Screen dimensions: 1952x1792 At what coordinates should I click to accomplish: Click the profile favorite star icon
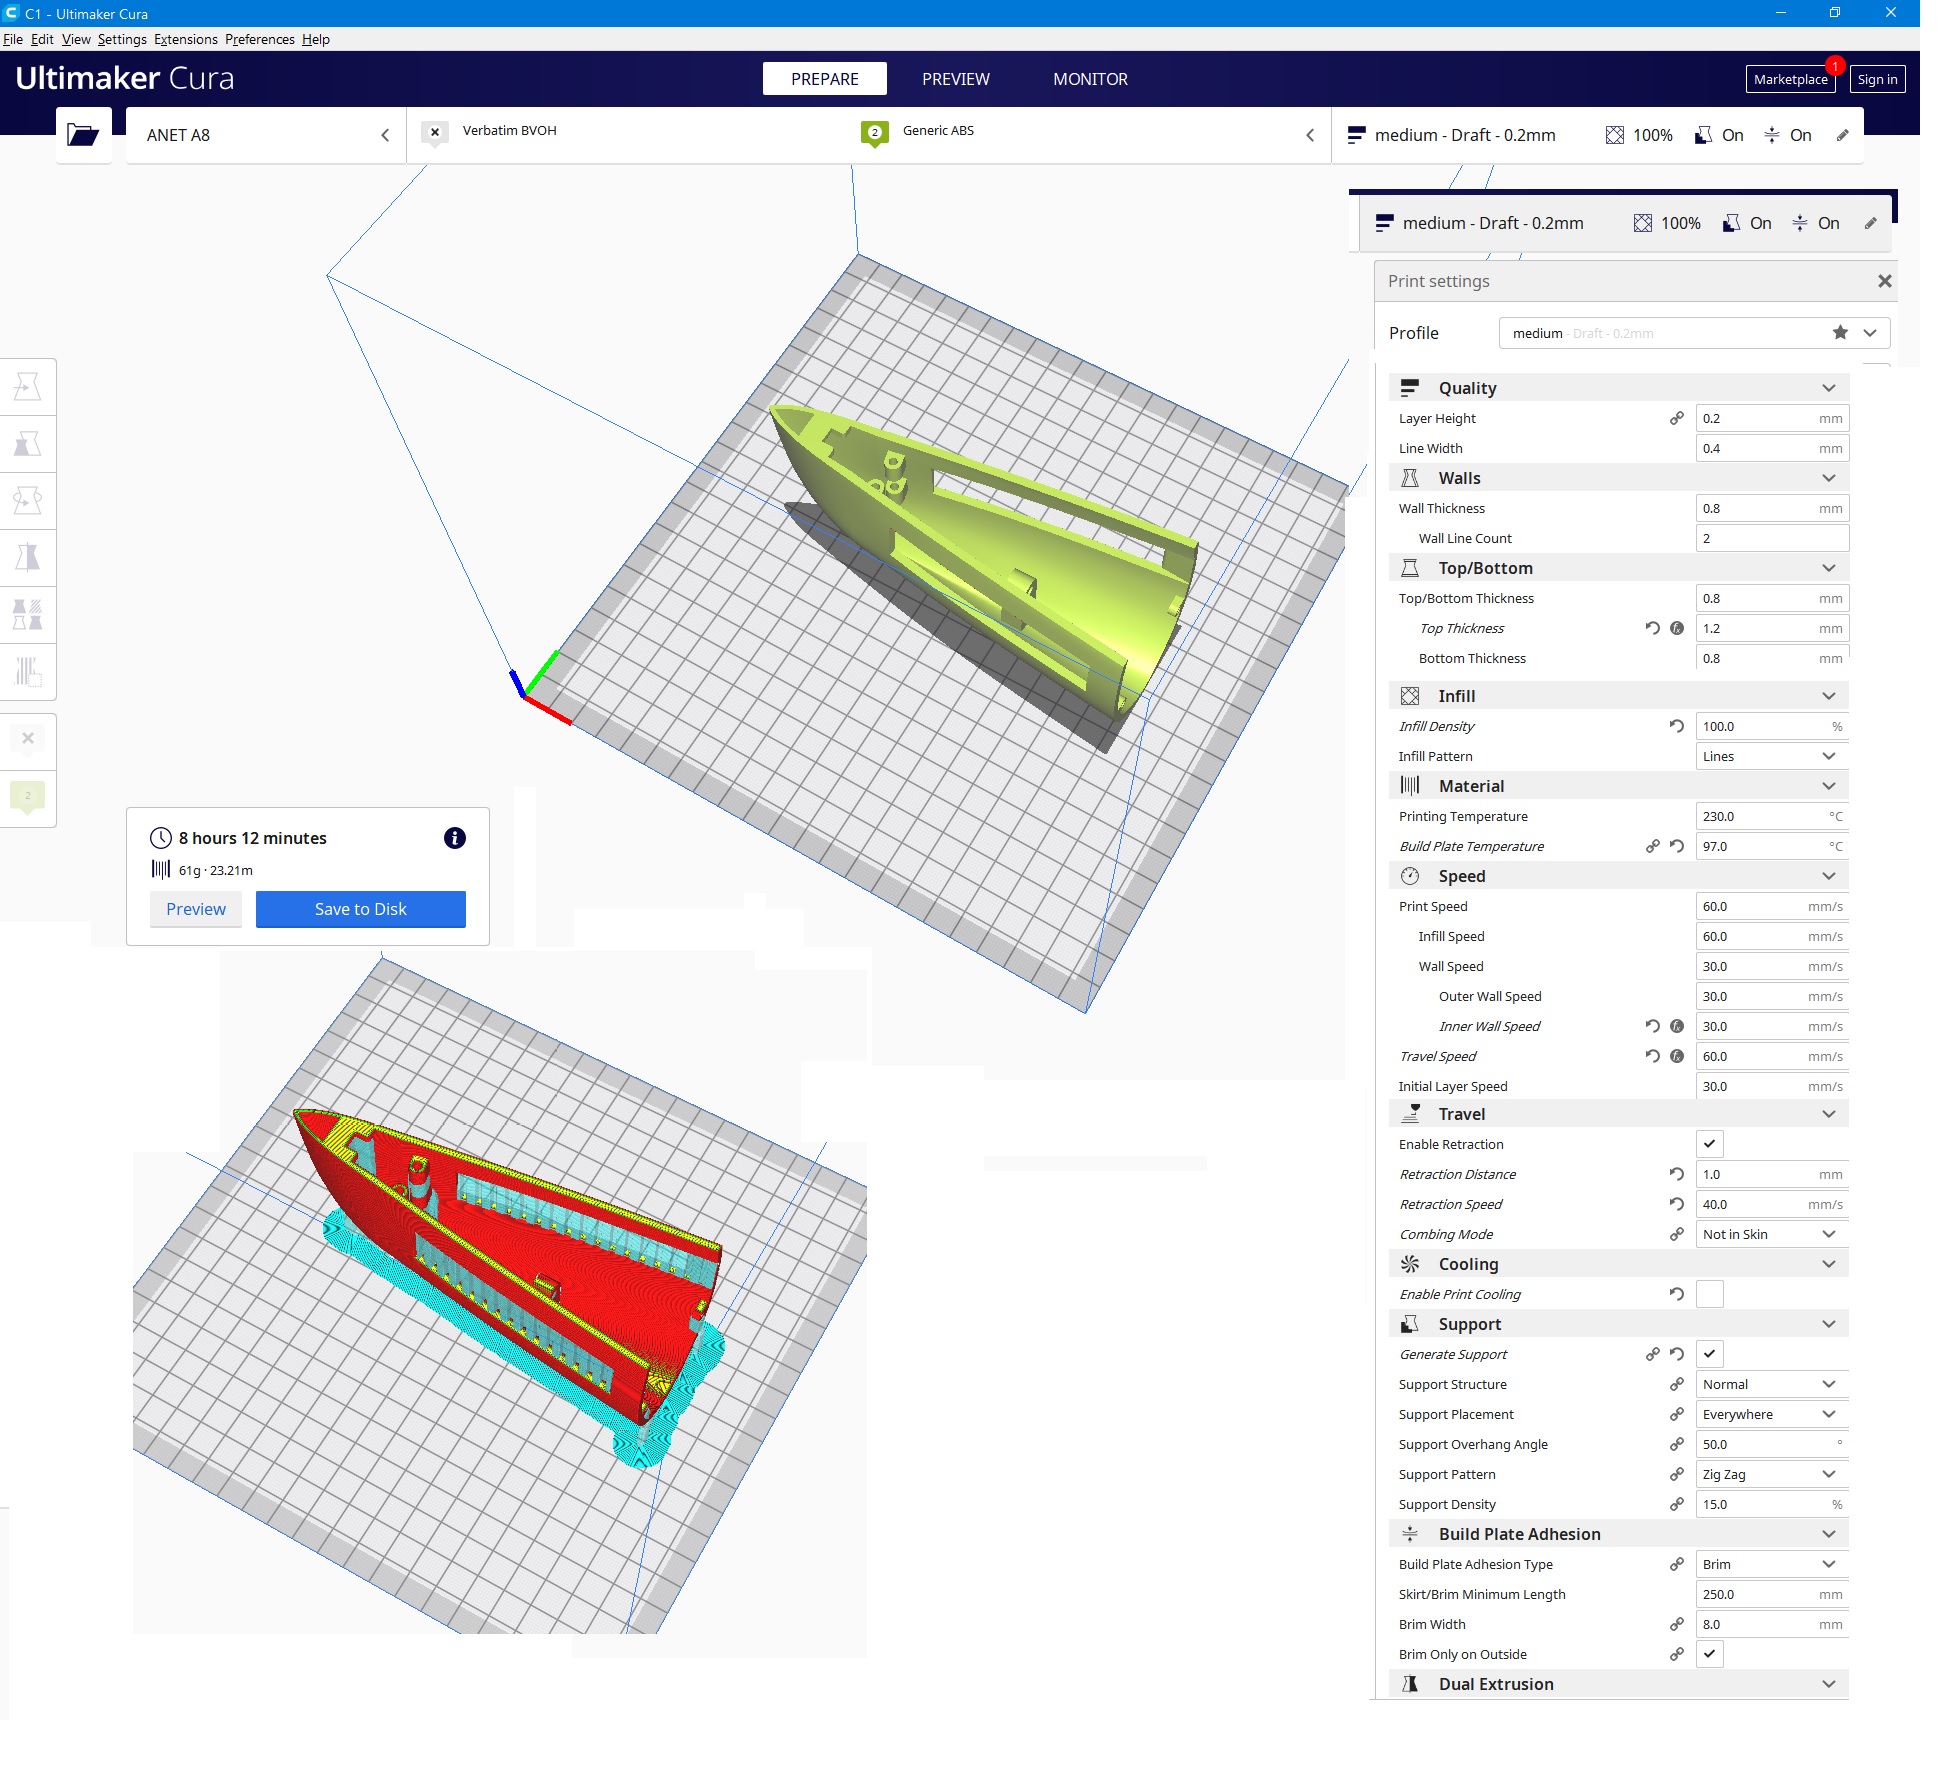click(x=1839, y=333)
